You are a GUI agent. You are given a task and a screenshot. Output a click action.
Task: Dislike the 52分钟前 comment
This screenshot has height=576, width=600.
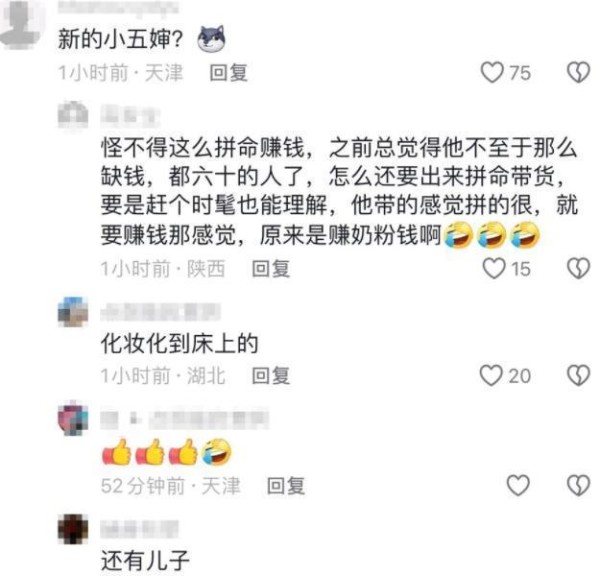tap(578, 485)
